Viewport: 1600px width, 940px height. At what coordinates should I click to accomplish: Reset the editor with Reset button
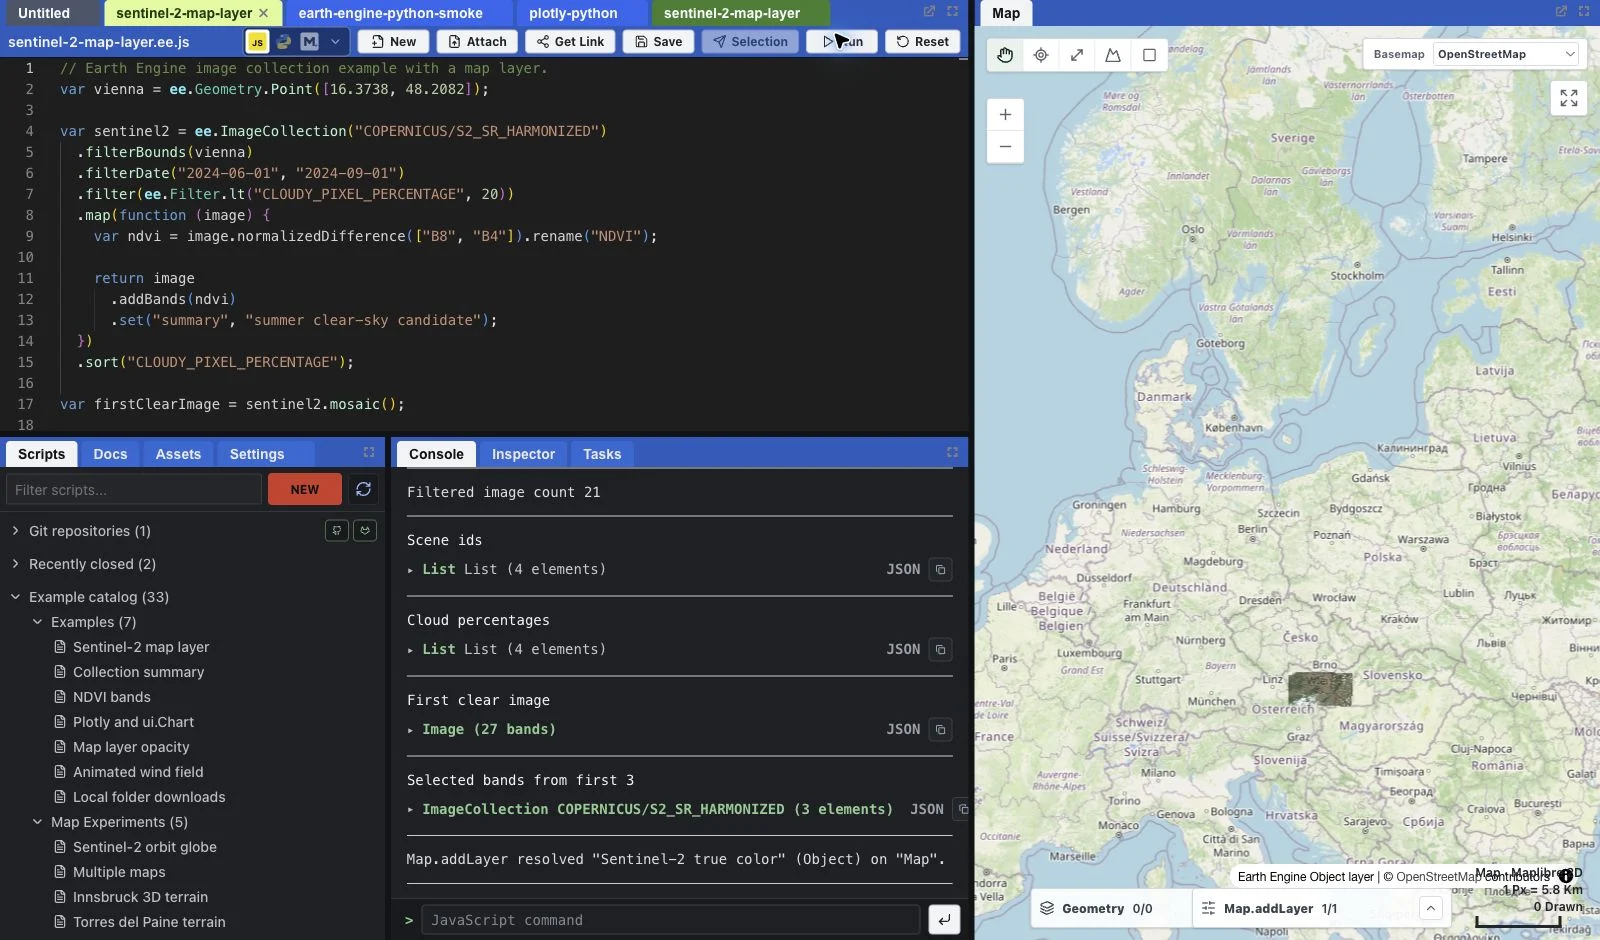[x=922, y=42]
